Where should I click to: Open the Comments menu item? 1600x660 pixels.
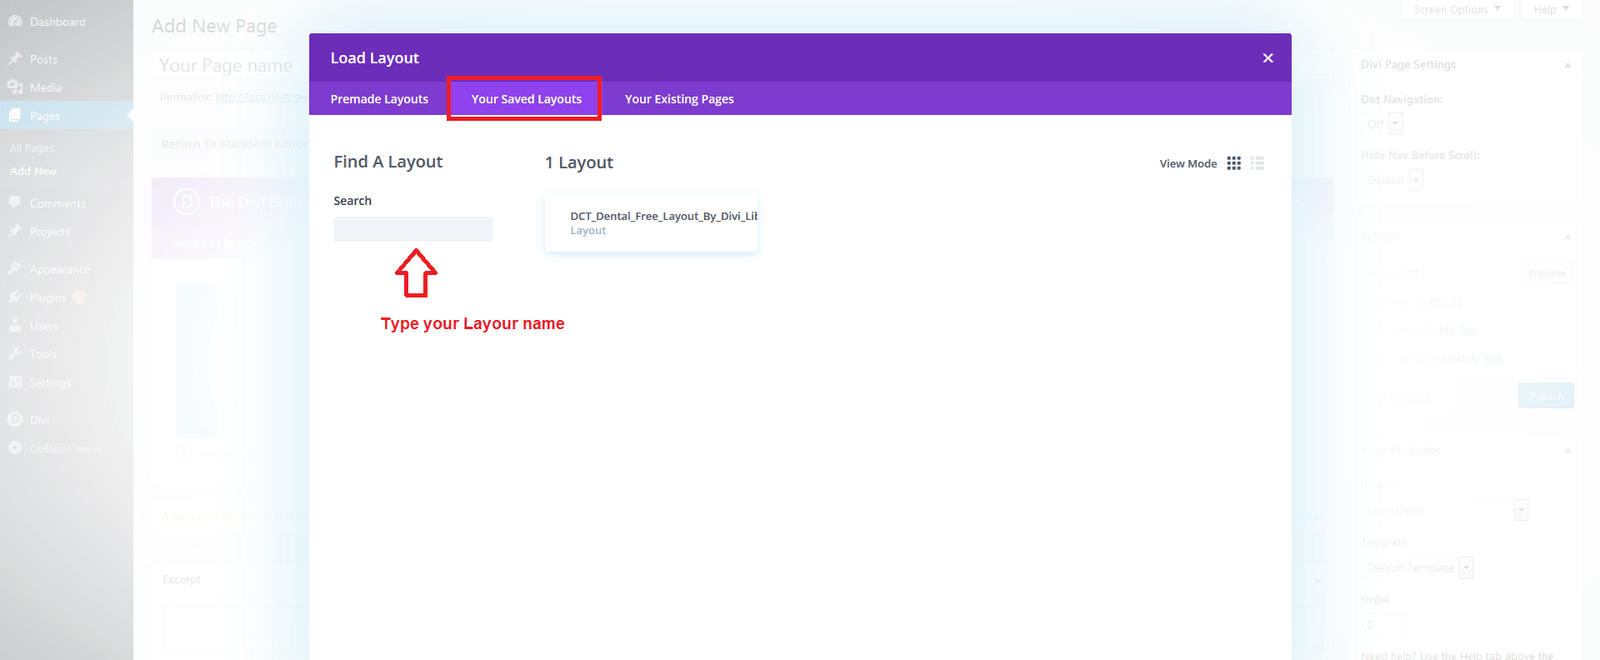tap(58, 203)
